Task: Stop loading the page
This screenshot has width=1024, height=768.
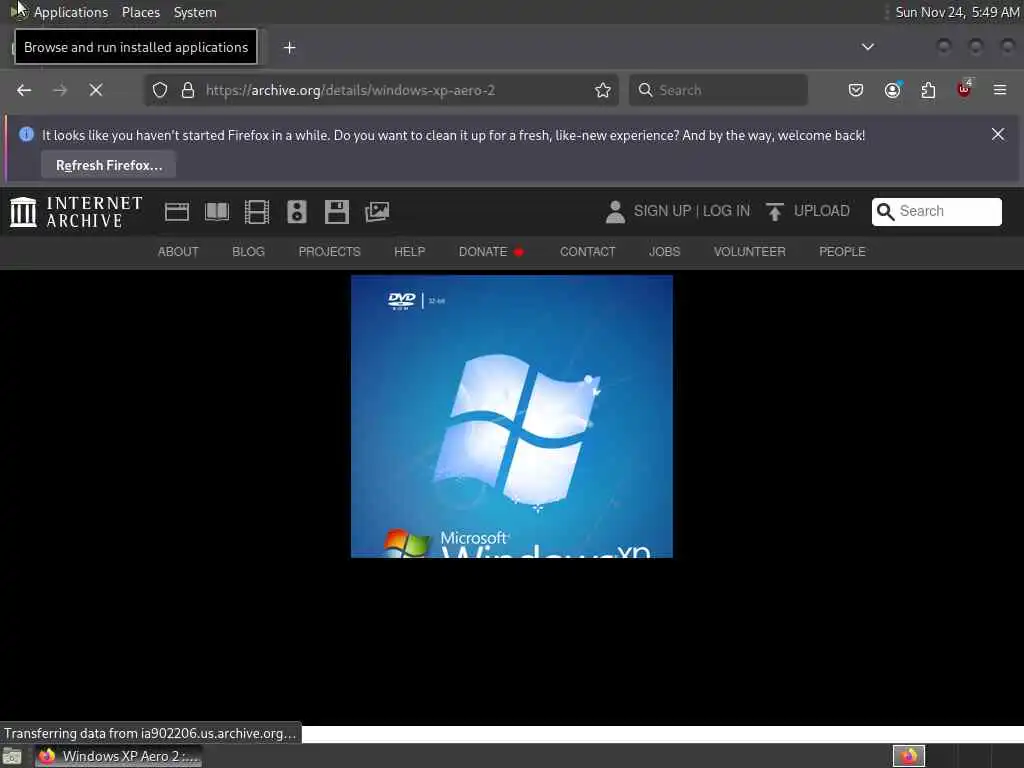Action: click(96, 90)
